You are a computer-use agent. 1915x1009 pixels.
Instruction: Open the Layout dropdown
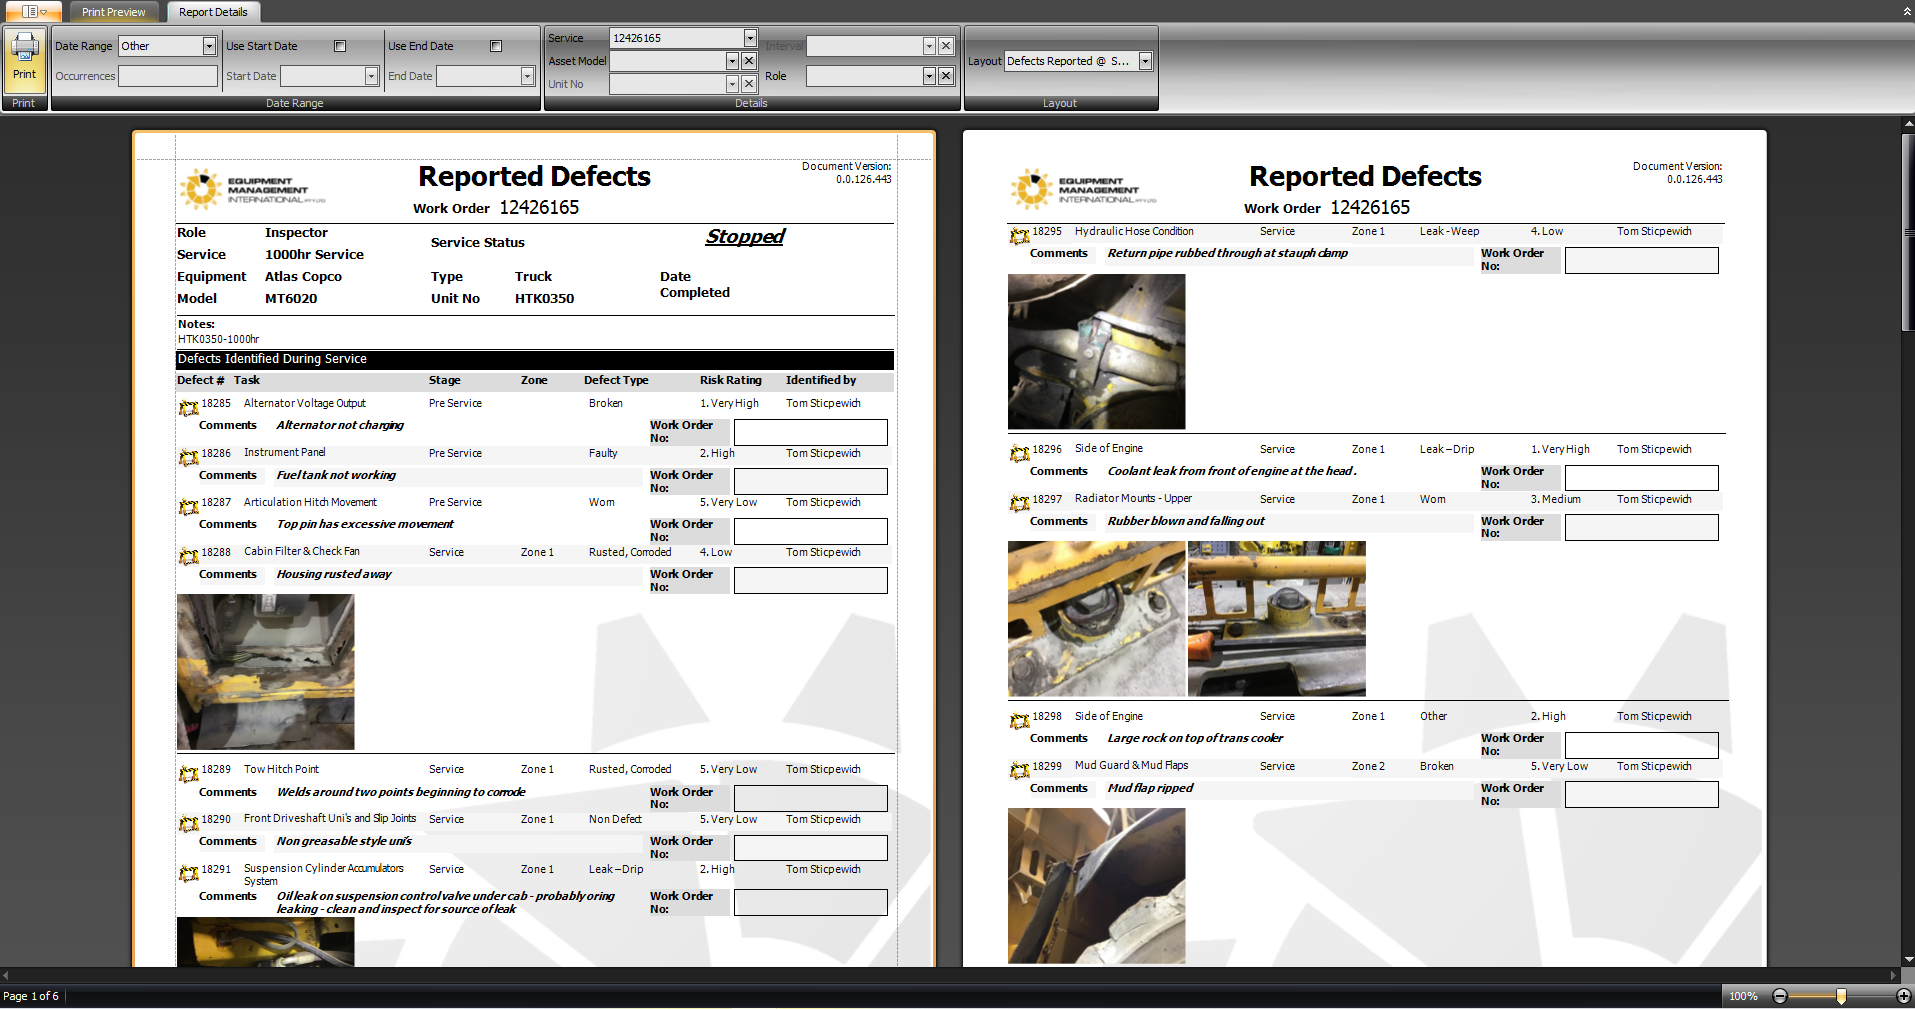pos(1145,61)
